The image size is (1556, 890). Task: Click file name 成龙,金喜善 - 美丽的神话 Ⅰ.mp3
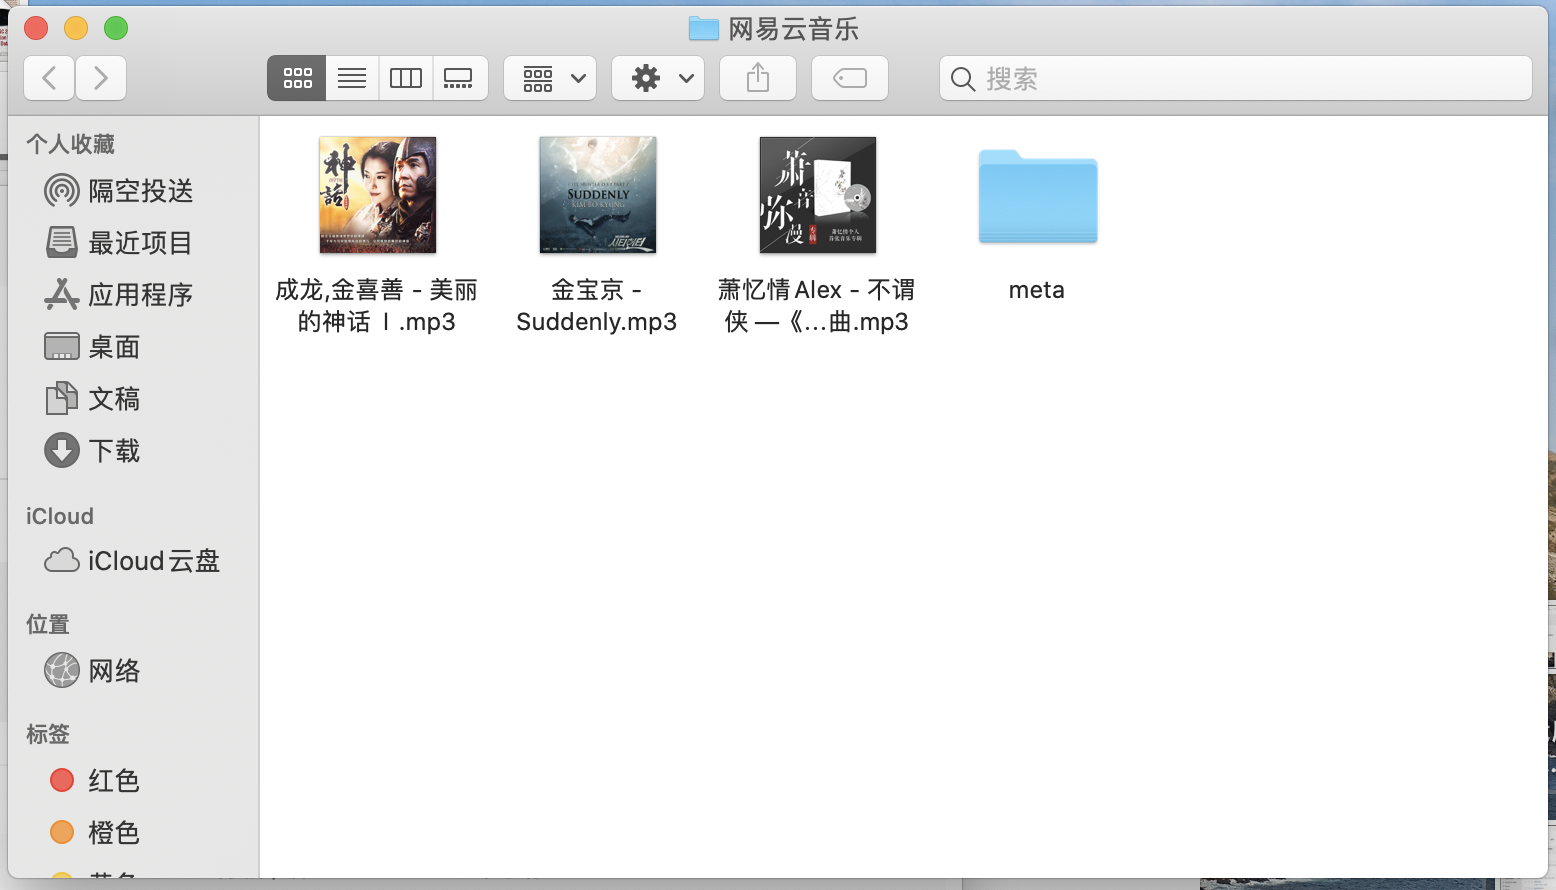coord(377,306)
